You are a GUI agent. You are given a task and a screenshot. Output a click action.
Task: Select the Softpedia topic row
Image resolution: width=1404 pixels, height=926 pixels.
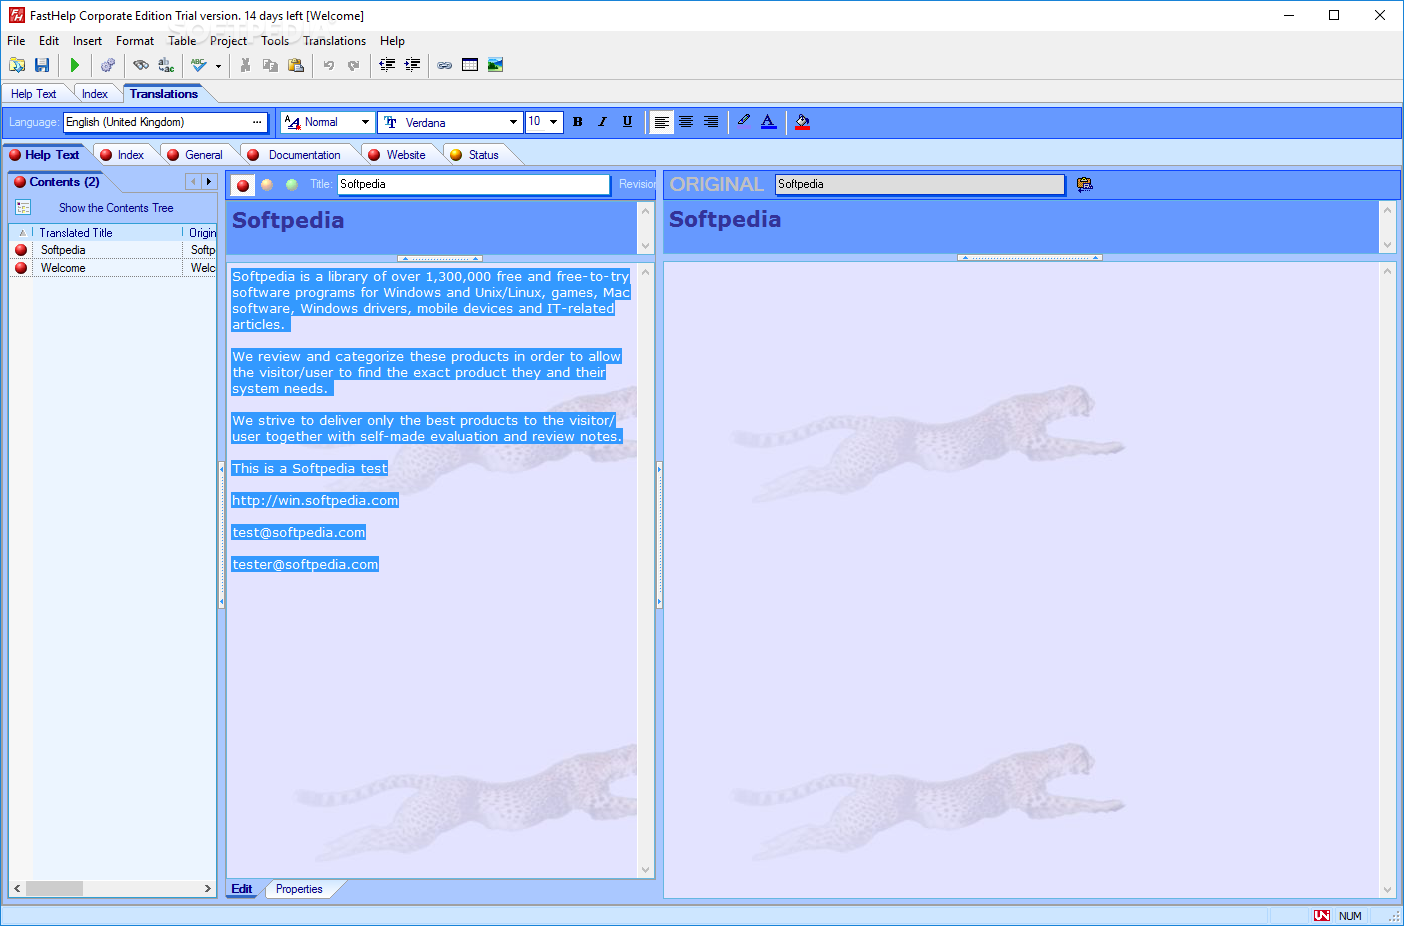(x=113, y=250)
